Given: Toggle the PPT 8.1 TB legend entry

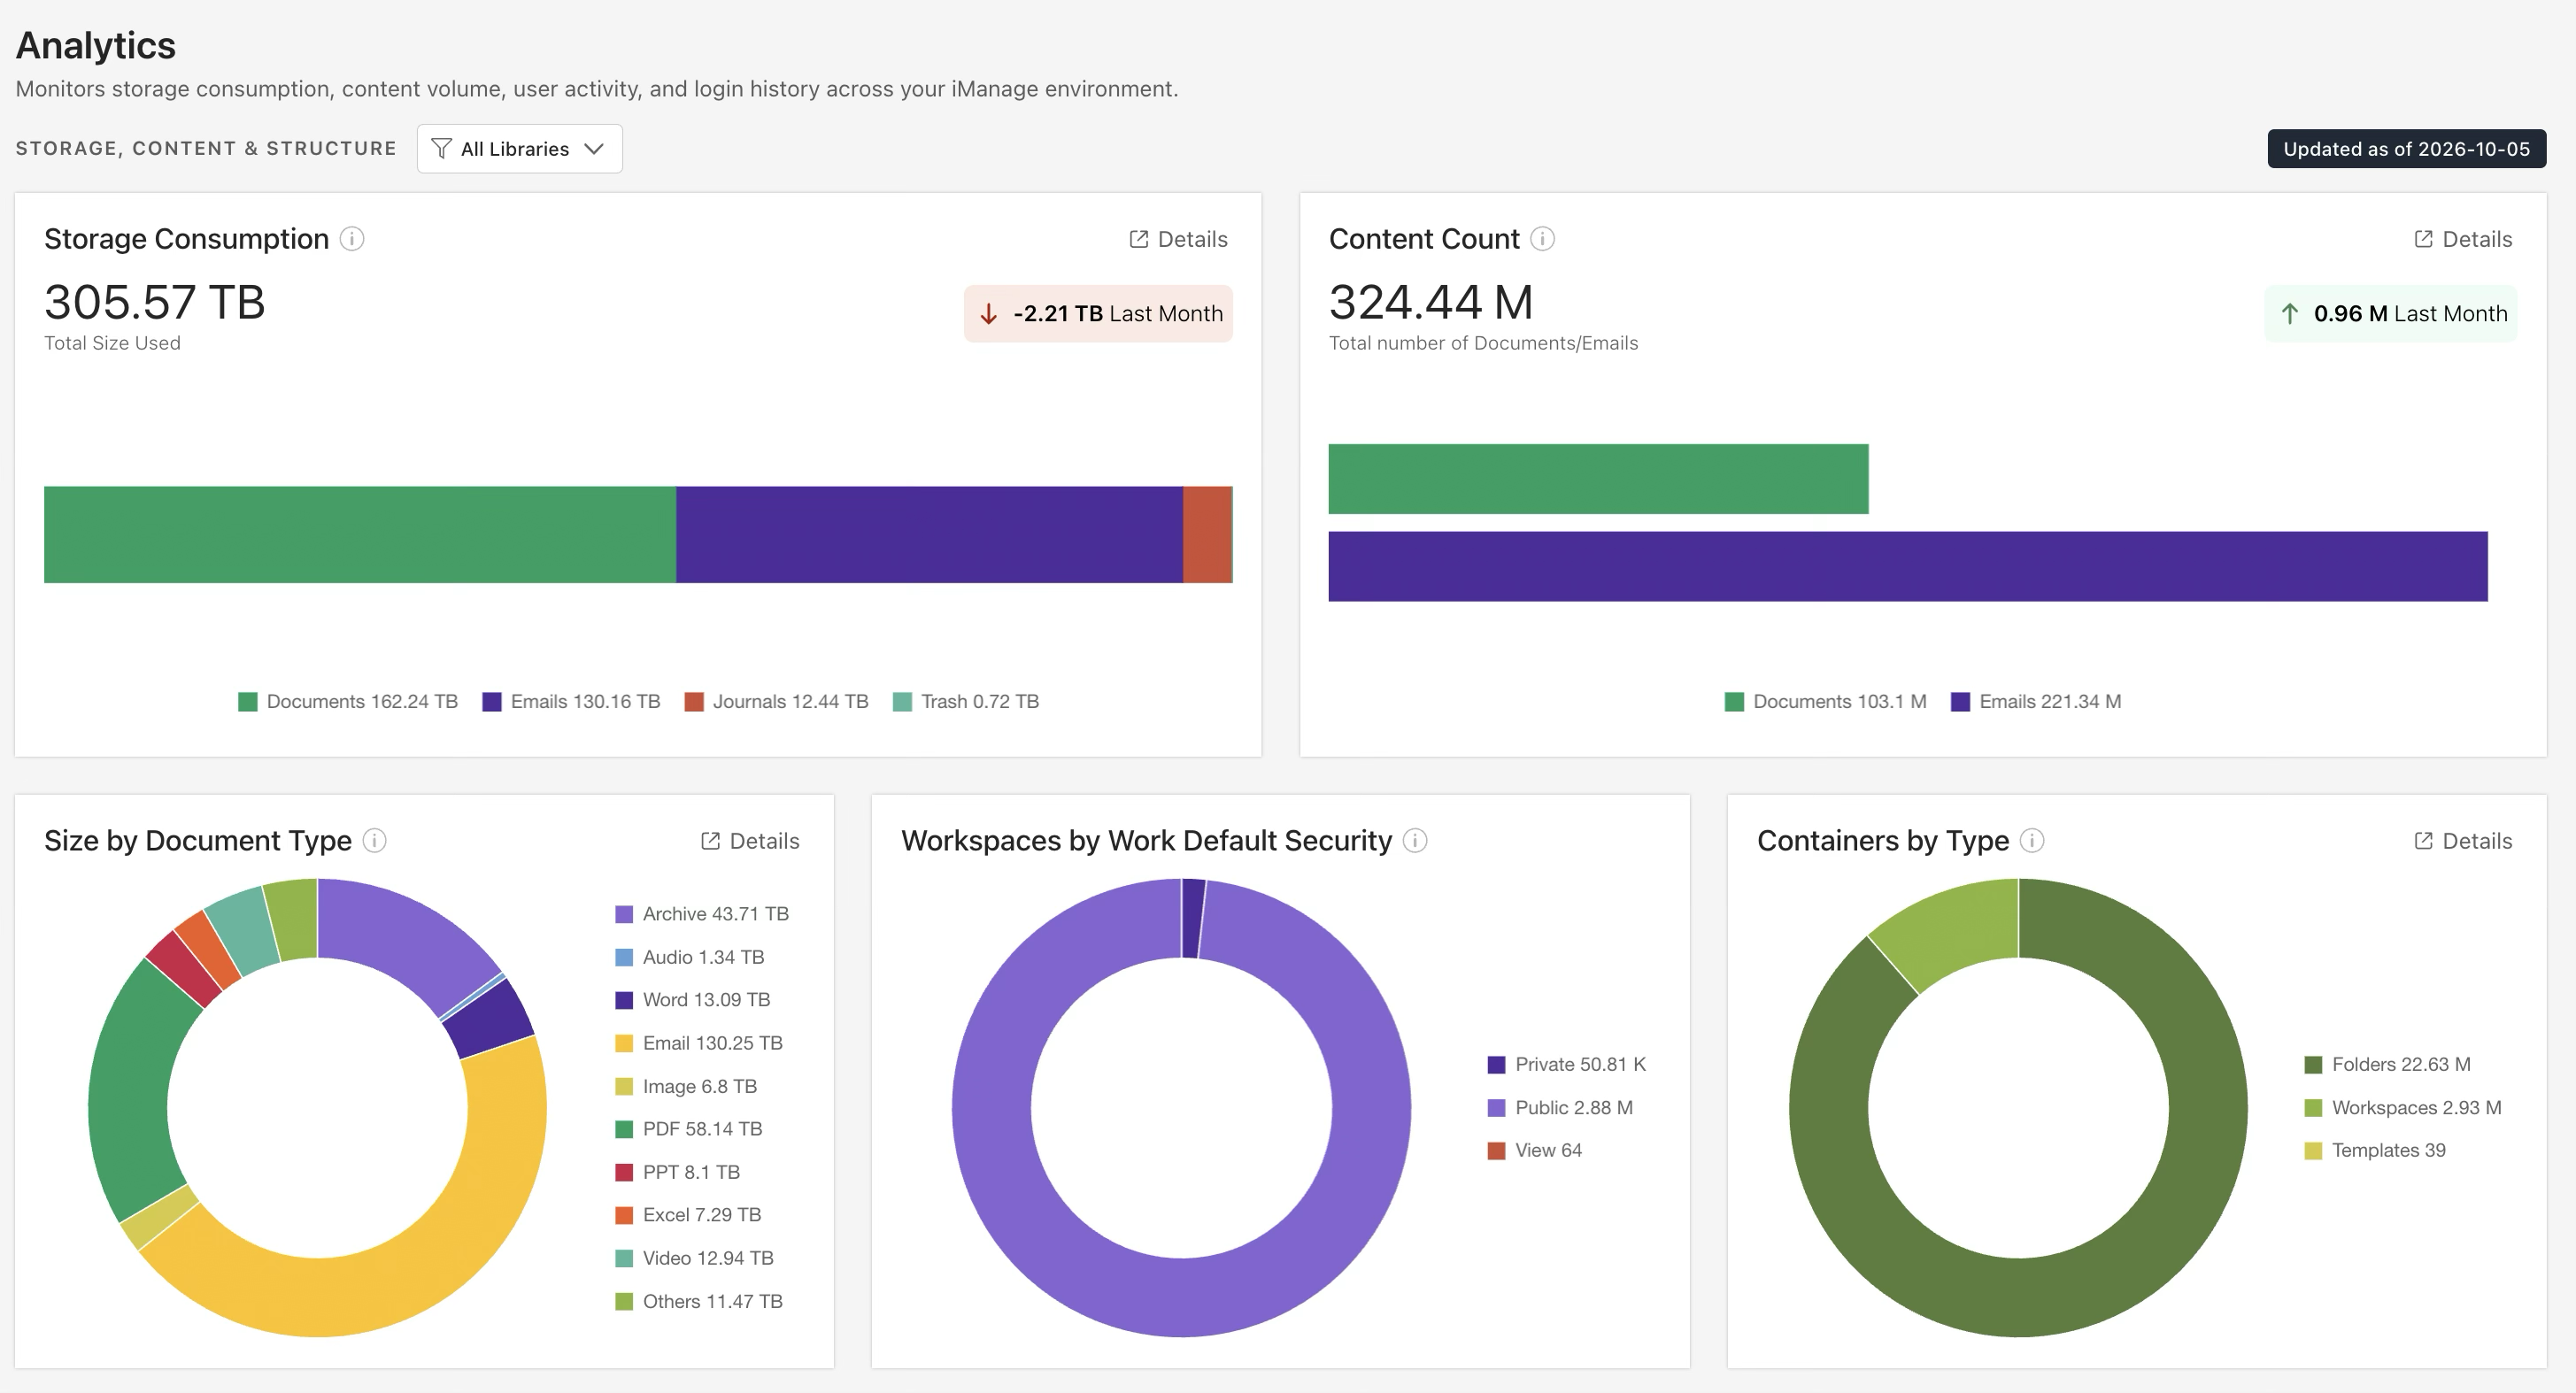Looking at the screenshot, I should [677, 1172].
